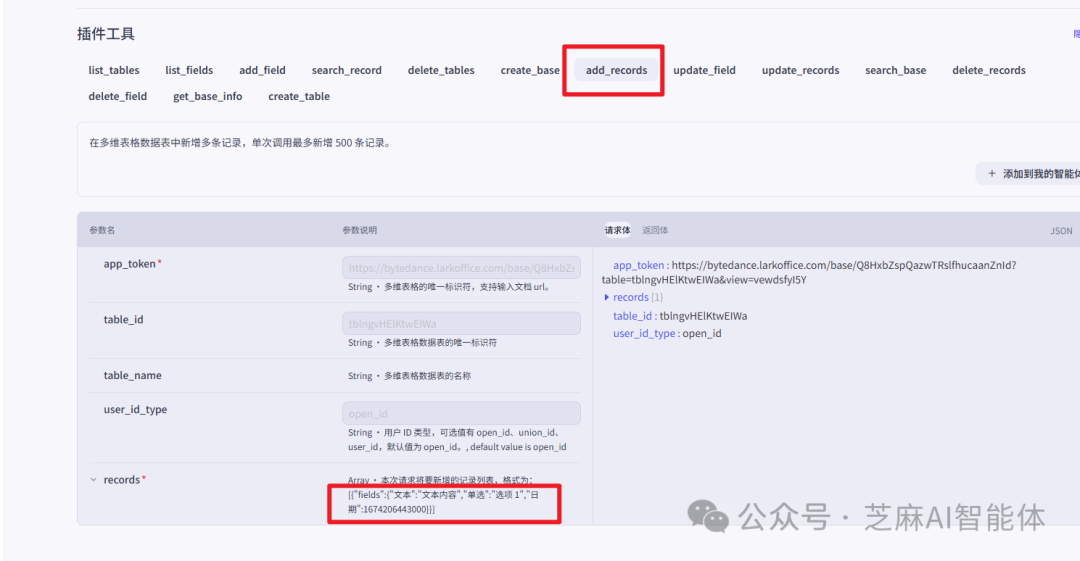Viewport: 1080px width, 561px height.
Task: Focus the table_id input field
Action: [461, 323]
